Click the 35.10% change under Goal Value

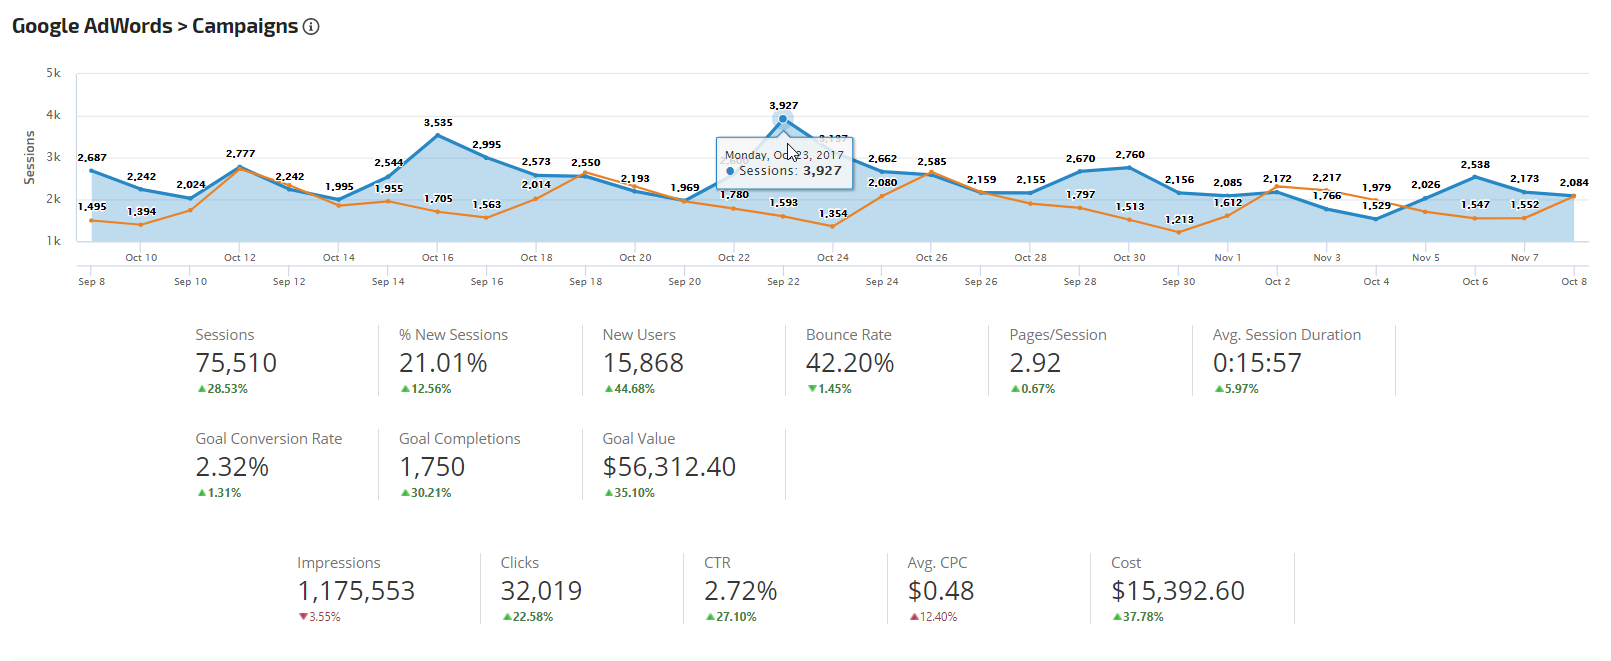tap(630, 493)
